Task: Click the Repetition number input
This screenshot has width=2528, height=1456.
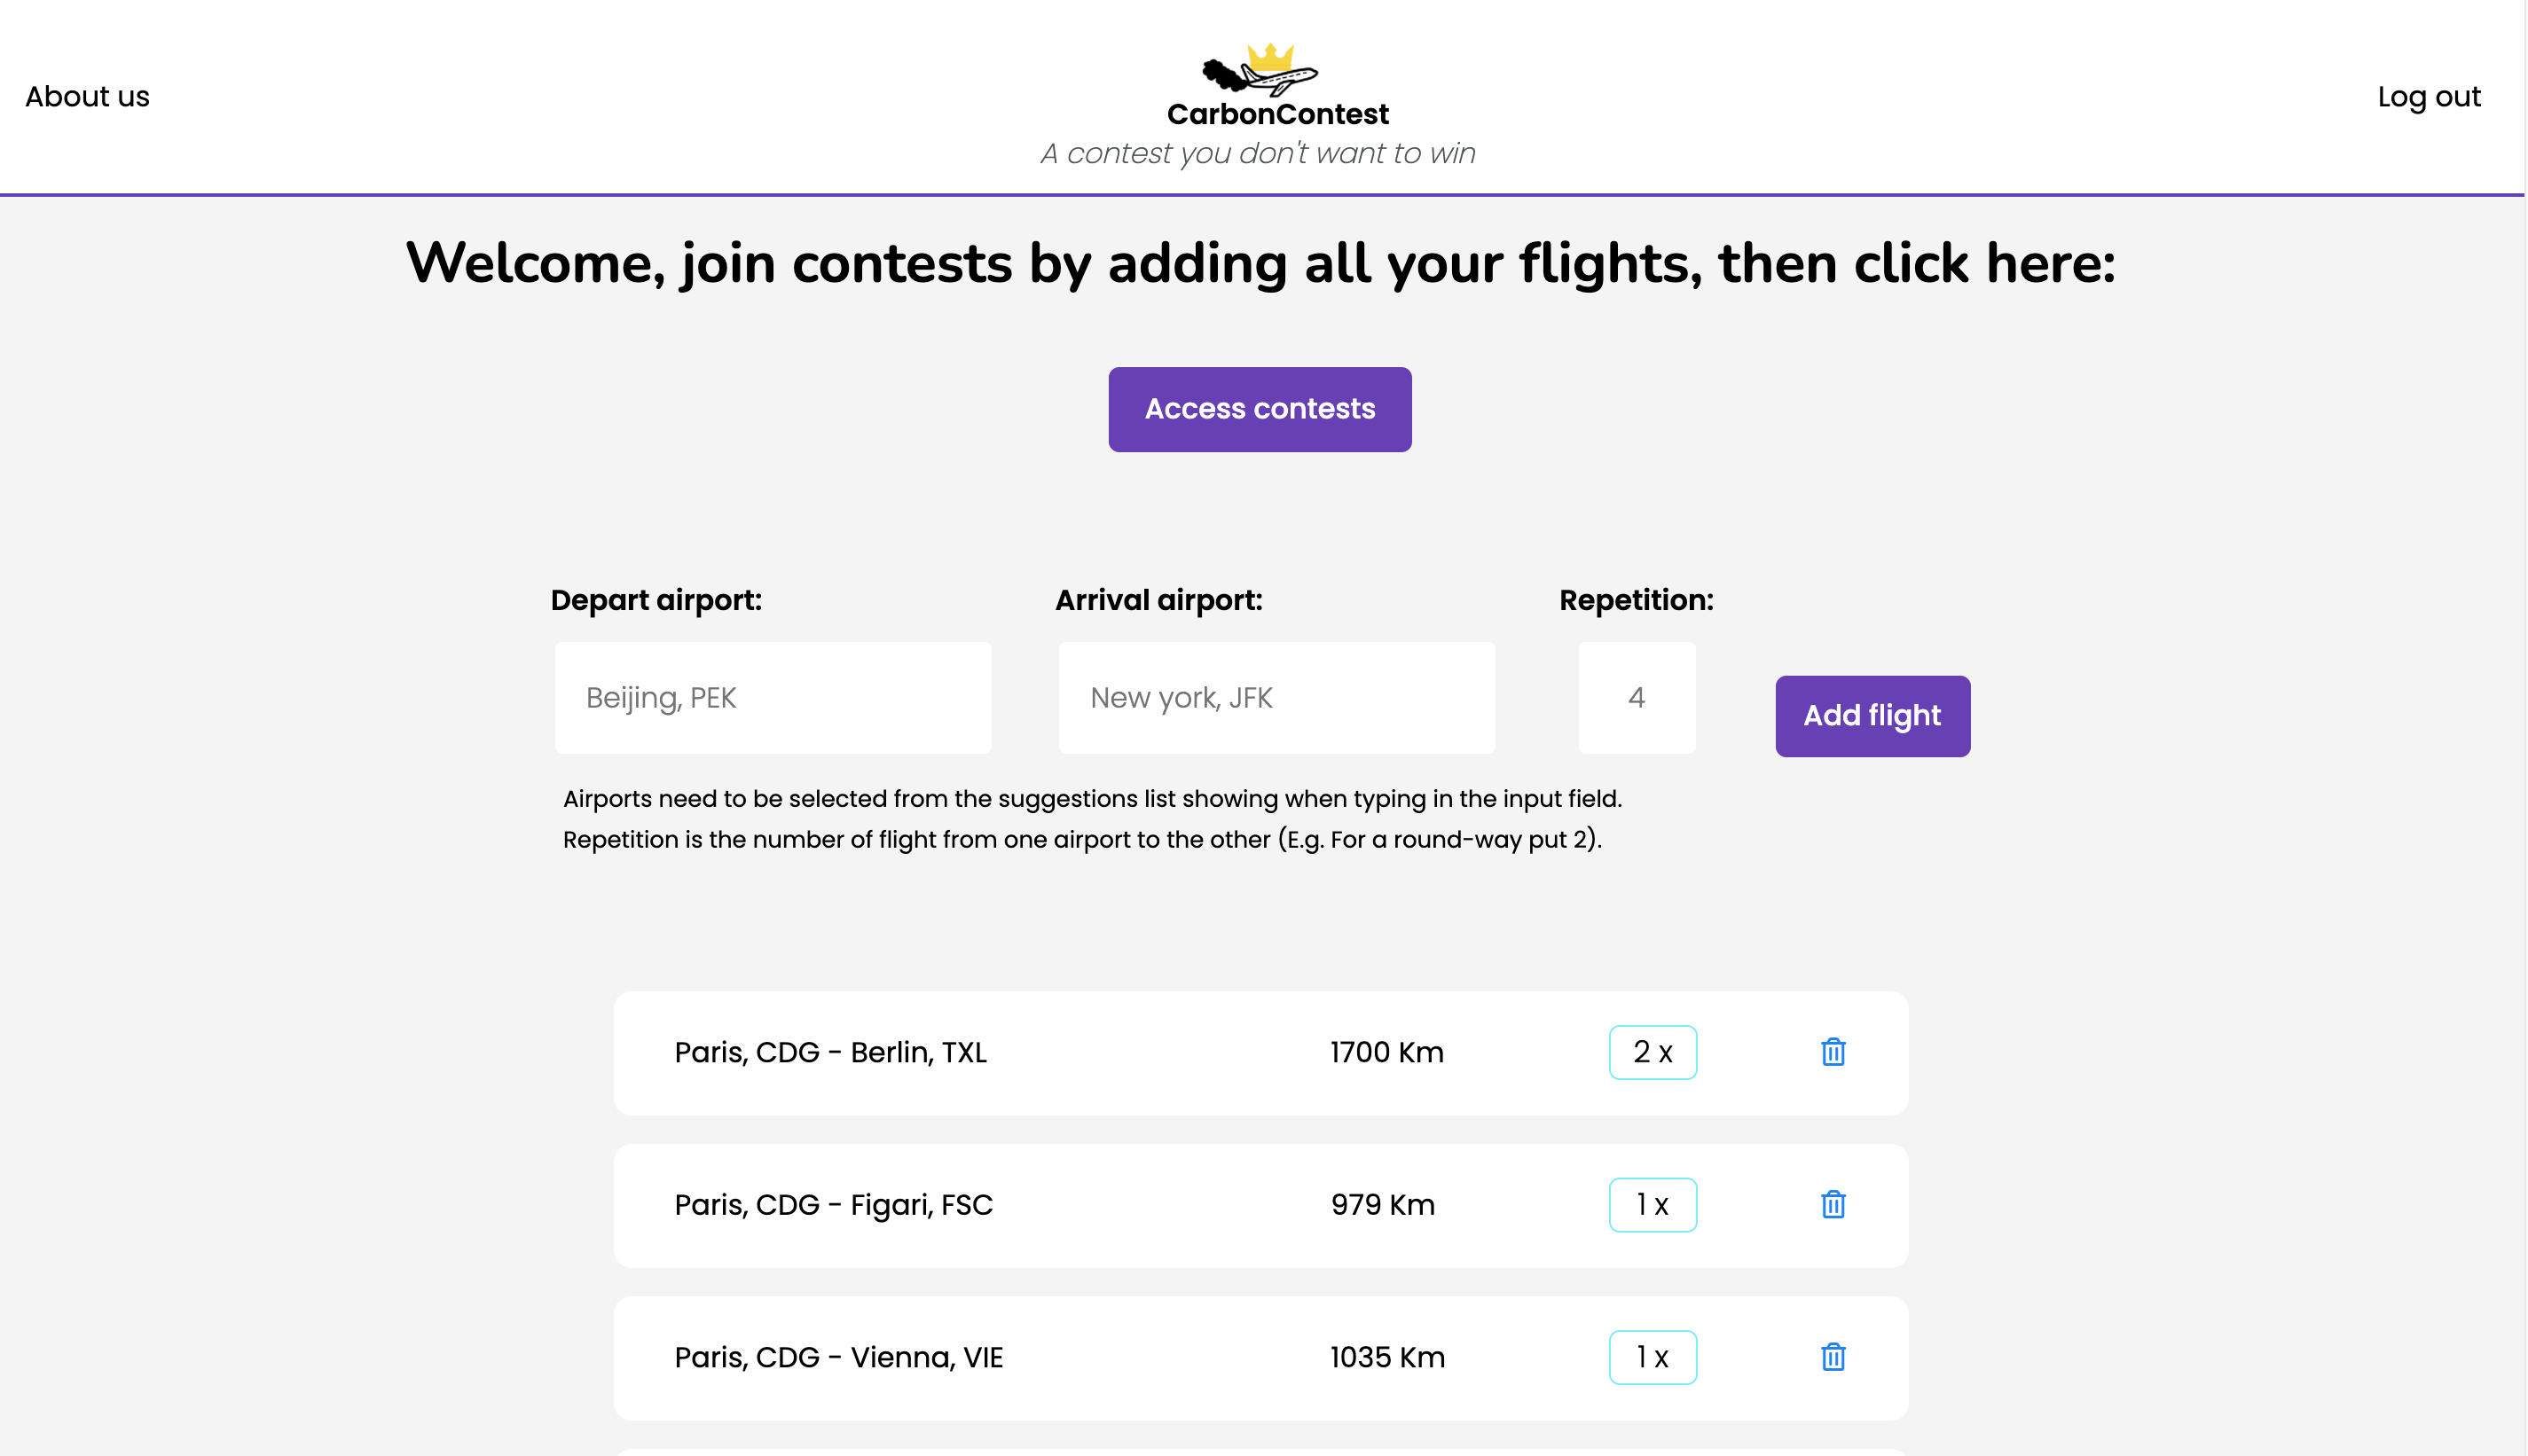Action: [1636, 697]
